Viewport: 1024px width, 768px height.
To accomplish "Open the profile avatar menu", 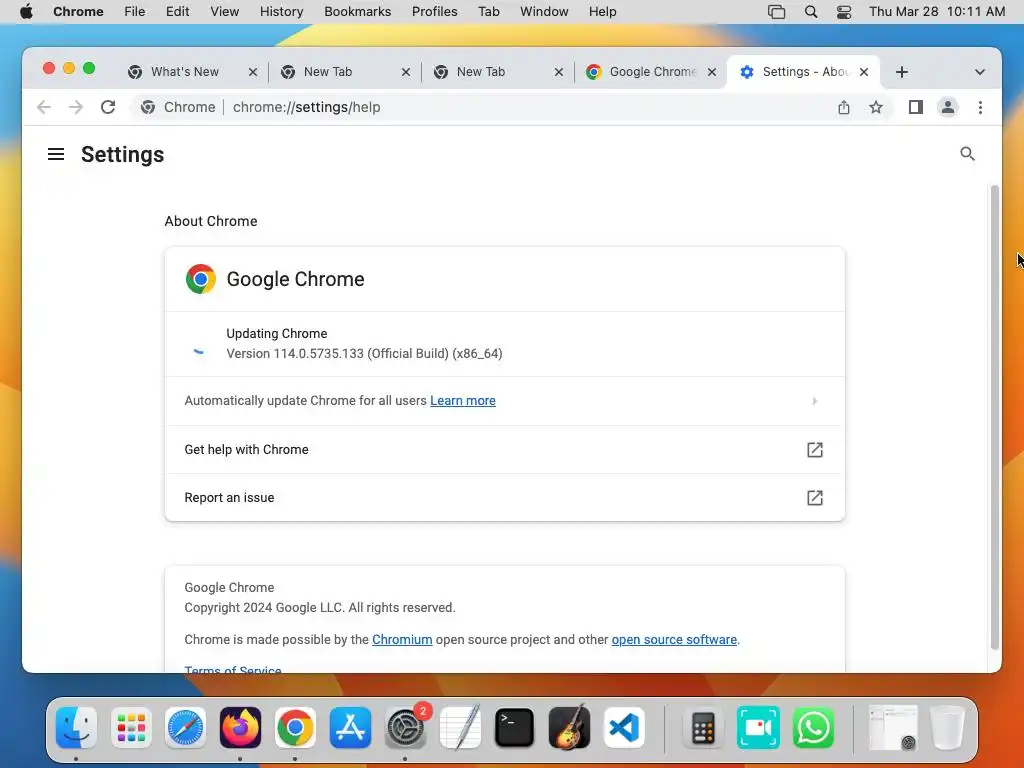I will (x=948, y=107).
